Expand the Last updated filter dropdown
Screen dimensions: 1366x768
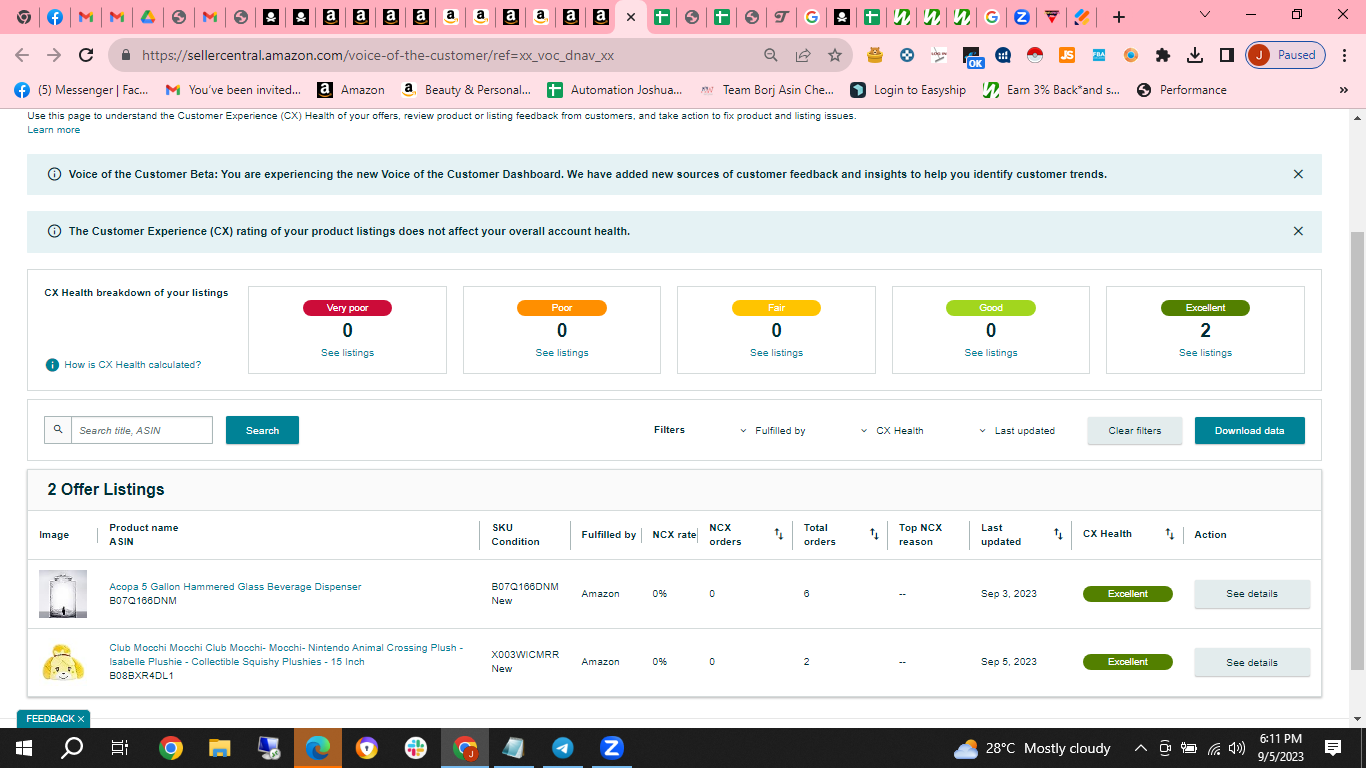[1016, 431]
